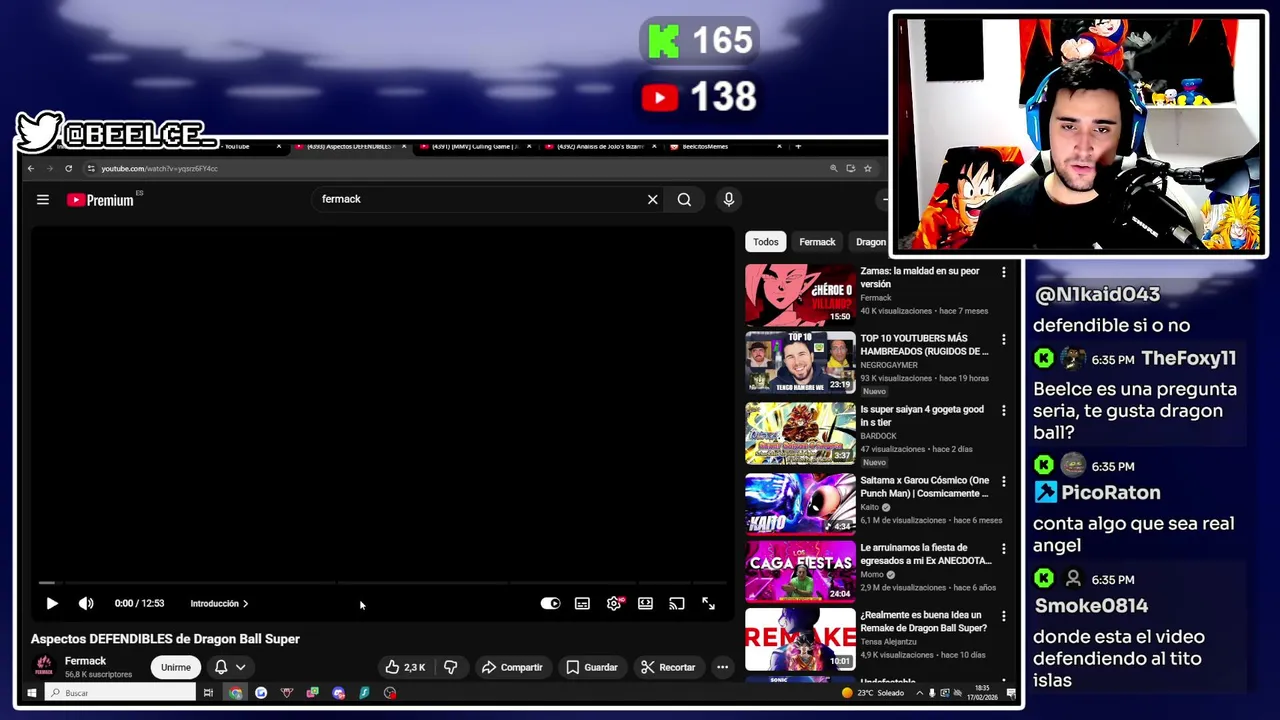Close the Aspectos DEFENDIBLES browser tab

tap(403, 147)
